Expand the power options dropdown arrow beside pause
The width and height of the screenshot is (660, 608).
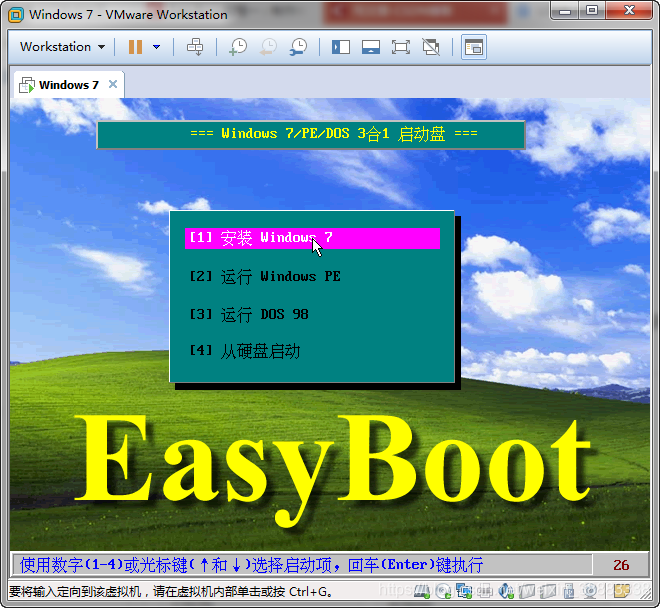click(157, 47)
